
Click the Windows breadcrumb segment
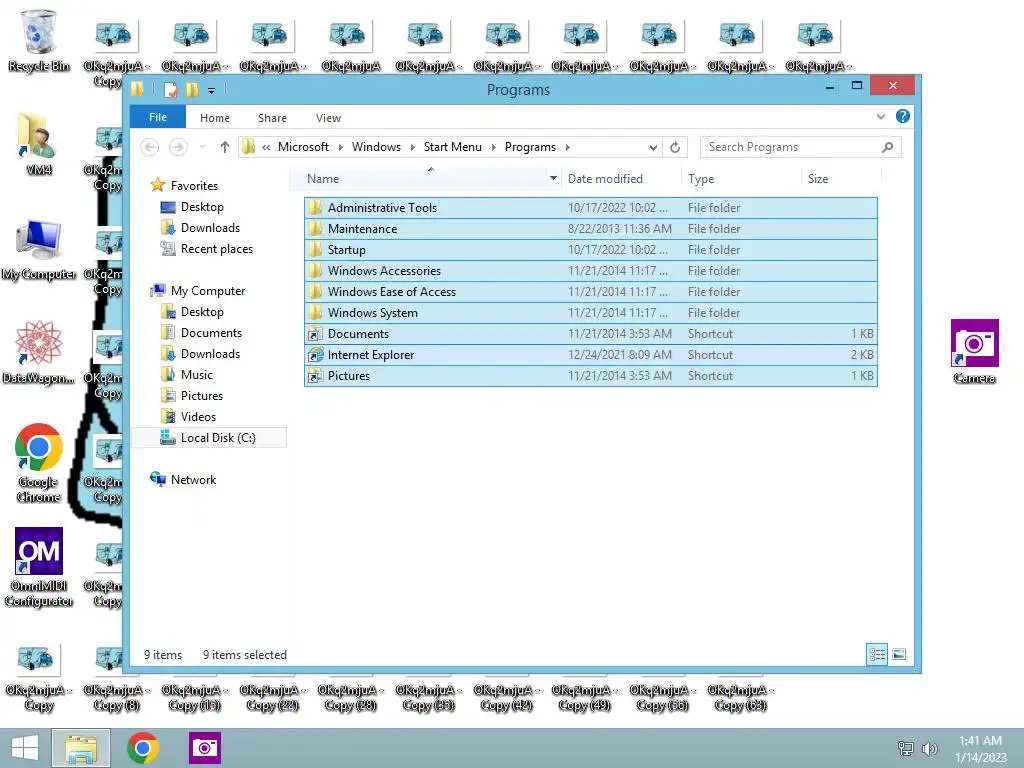point(376,147)
